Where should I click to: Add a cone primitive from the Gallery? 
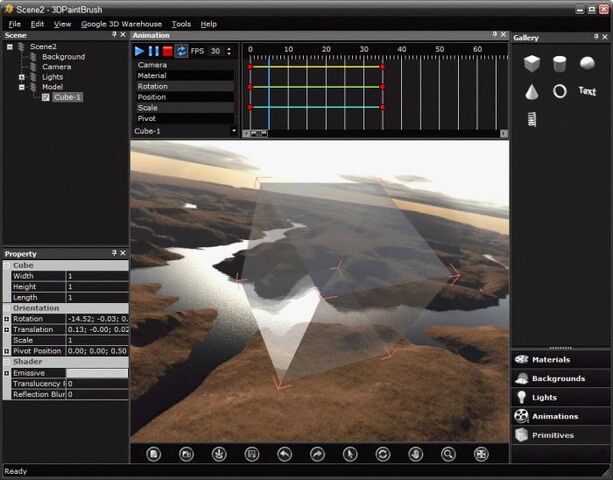click(532, 92)
